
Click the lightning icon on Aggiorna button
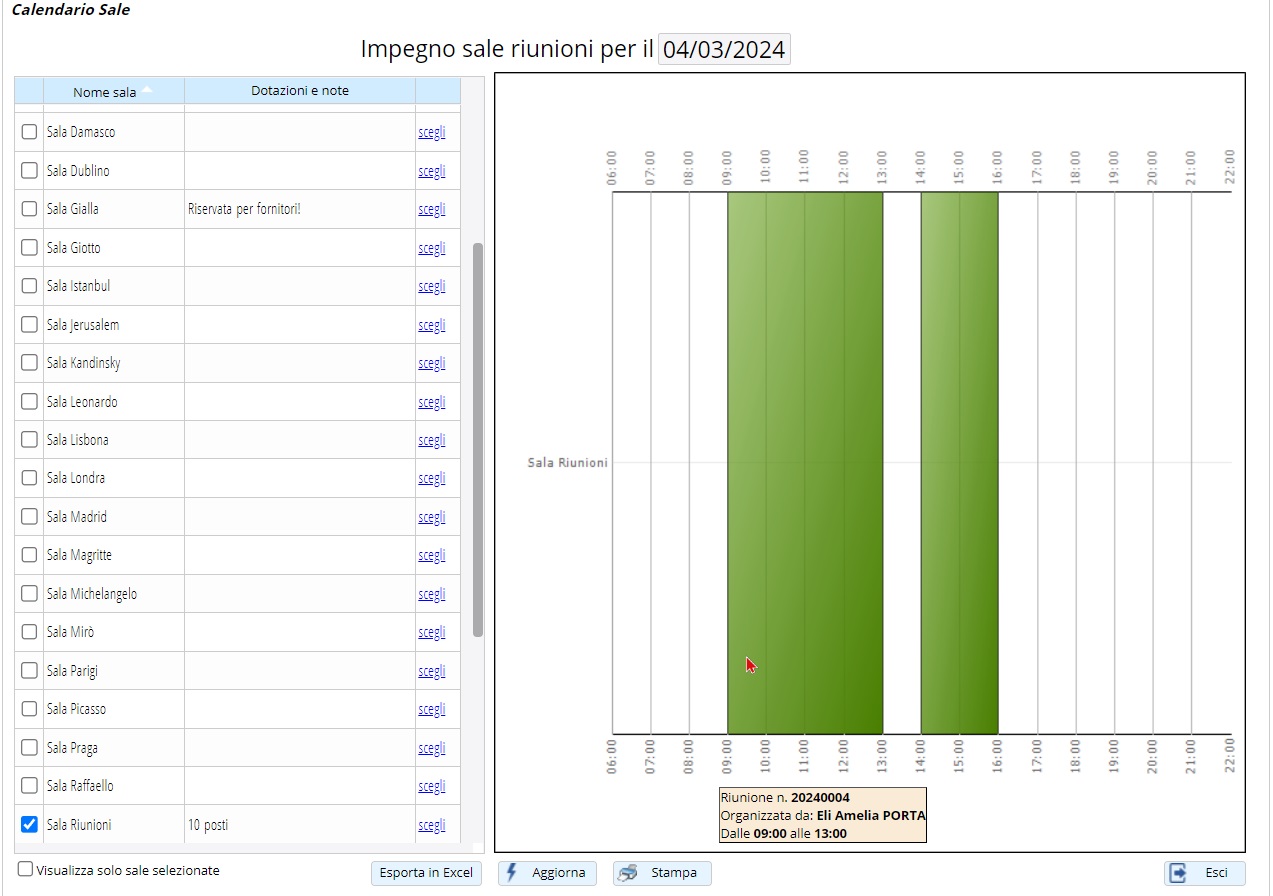coord(513,872)
